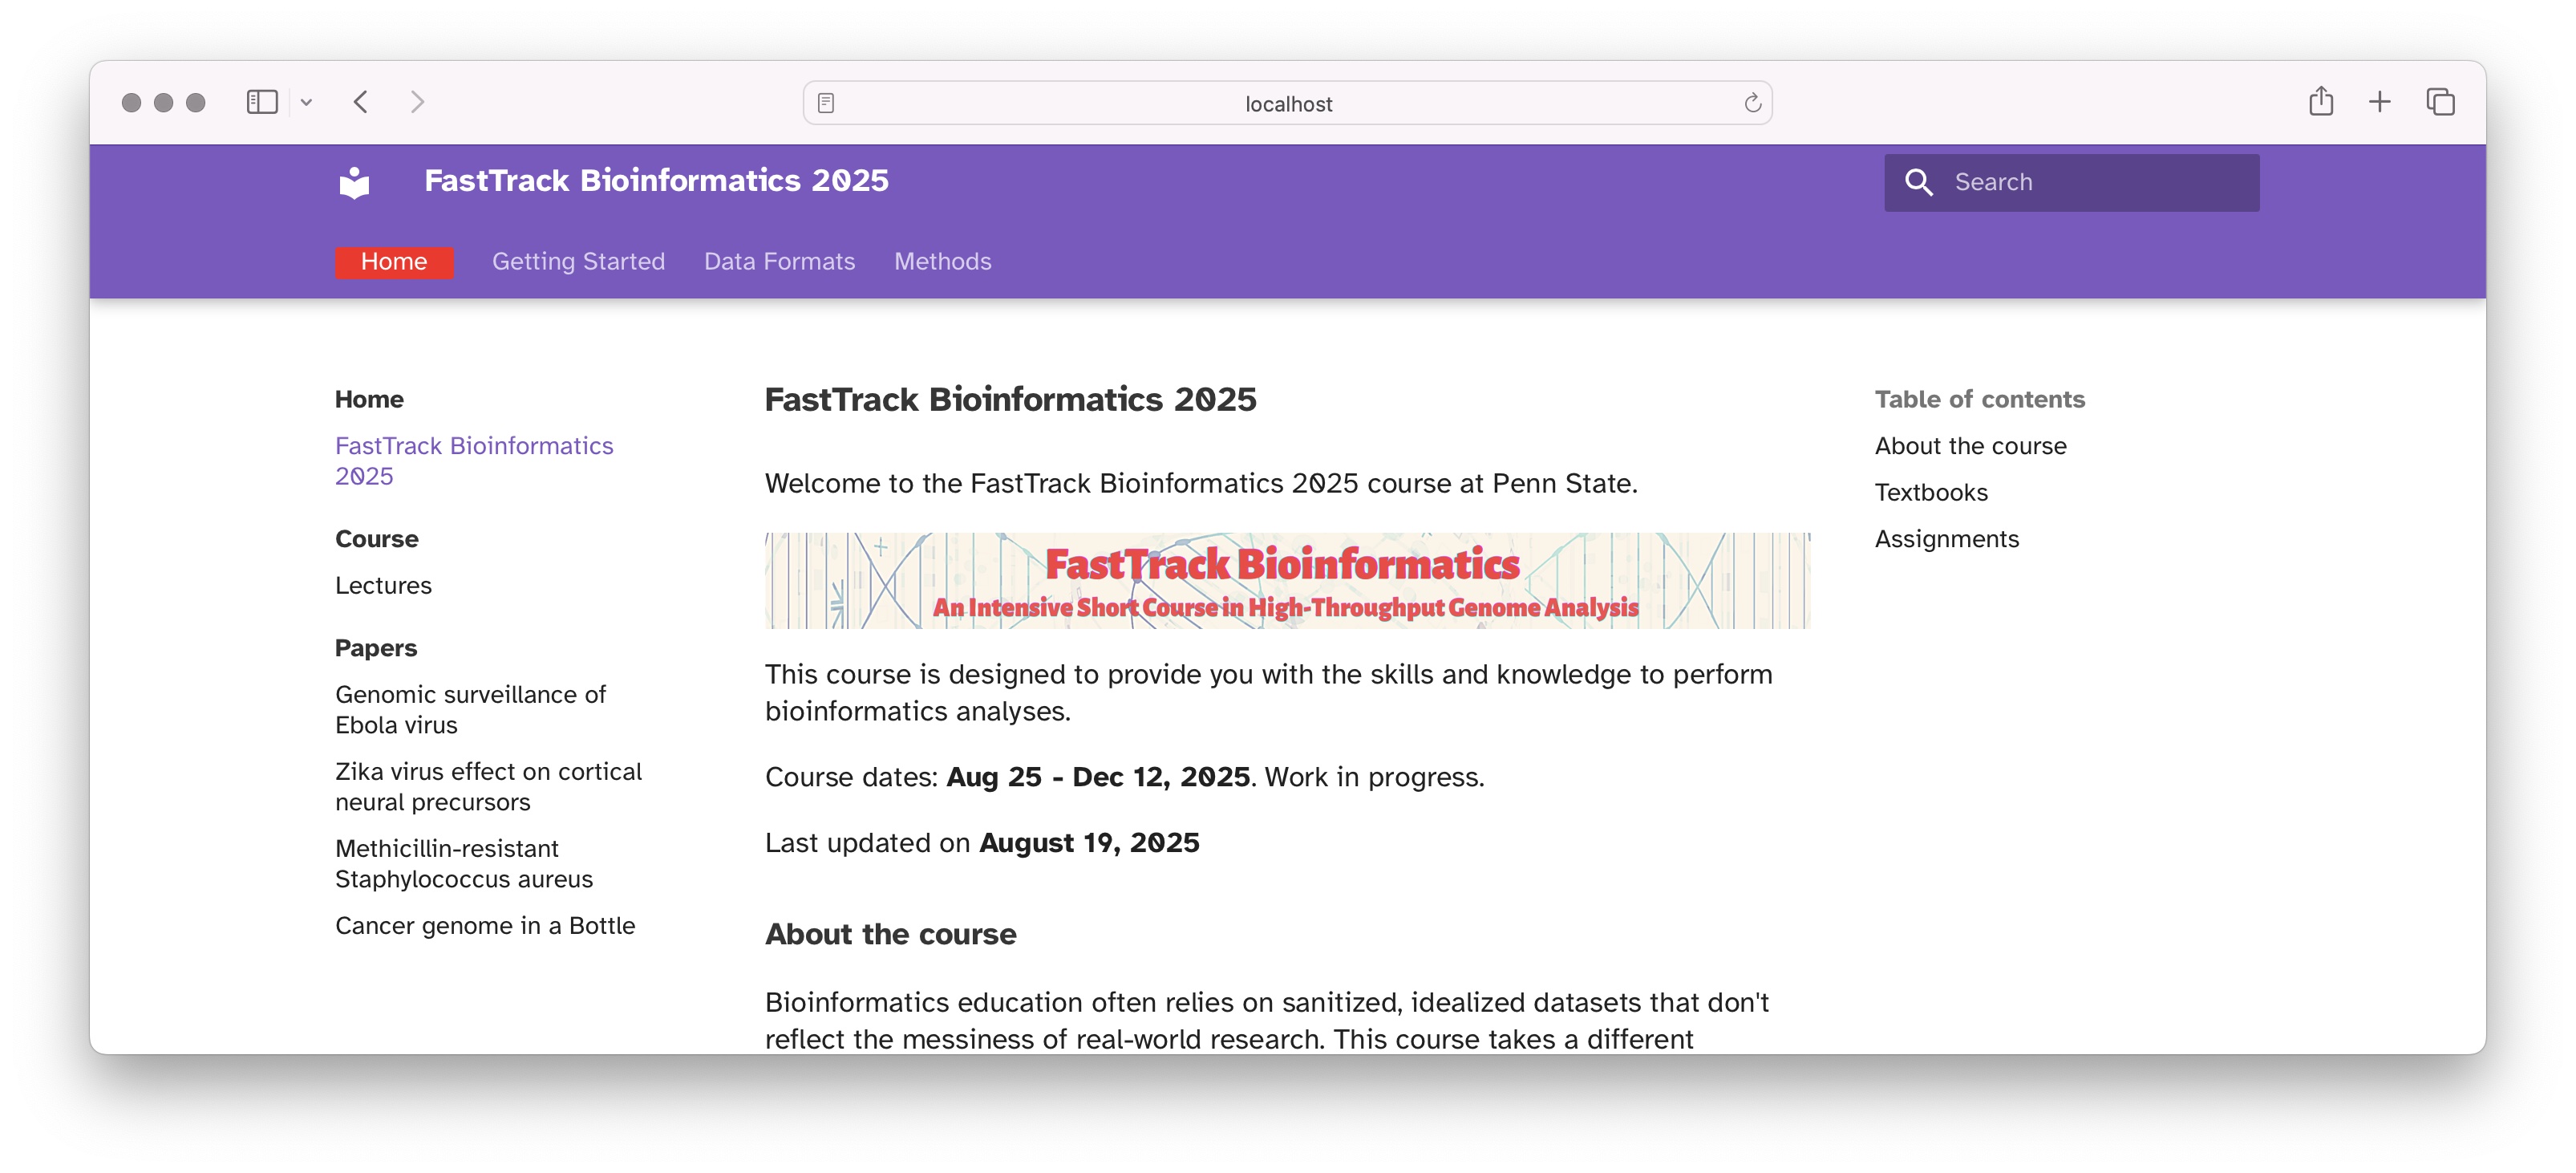Click the Search input field
Screen dimensions: 2576x1173
2090,182
